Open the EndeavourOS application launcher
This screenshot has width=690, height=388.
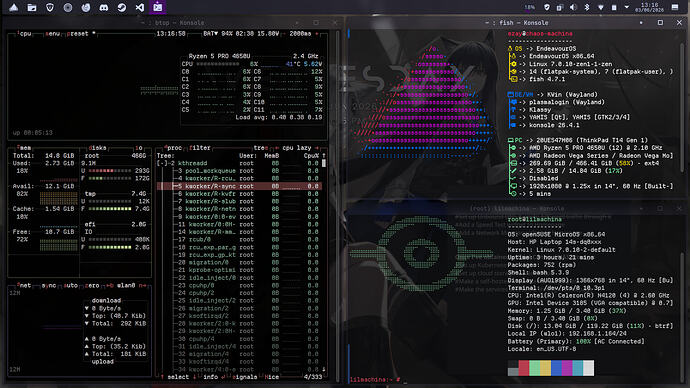point(14,7)
